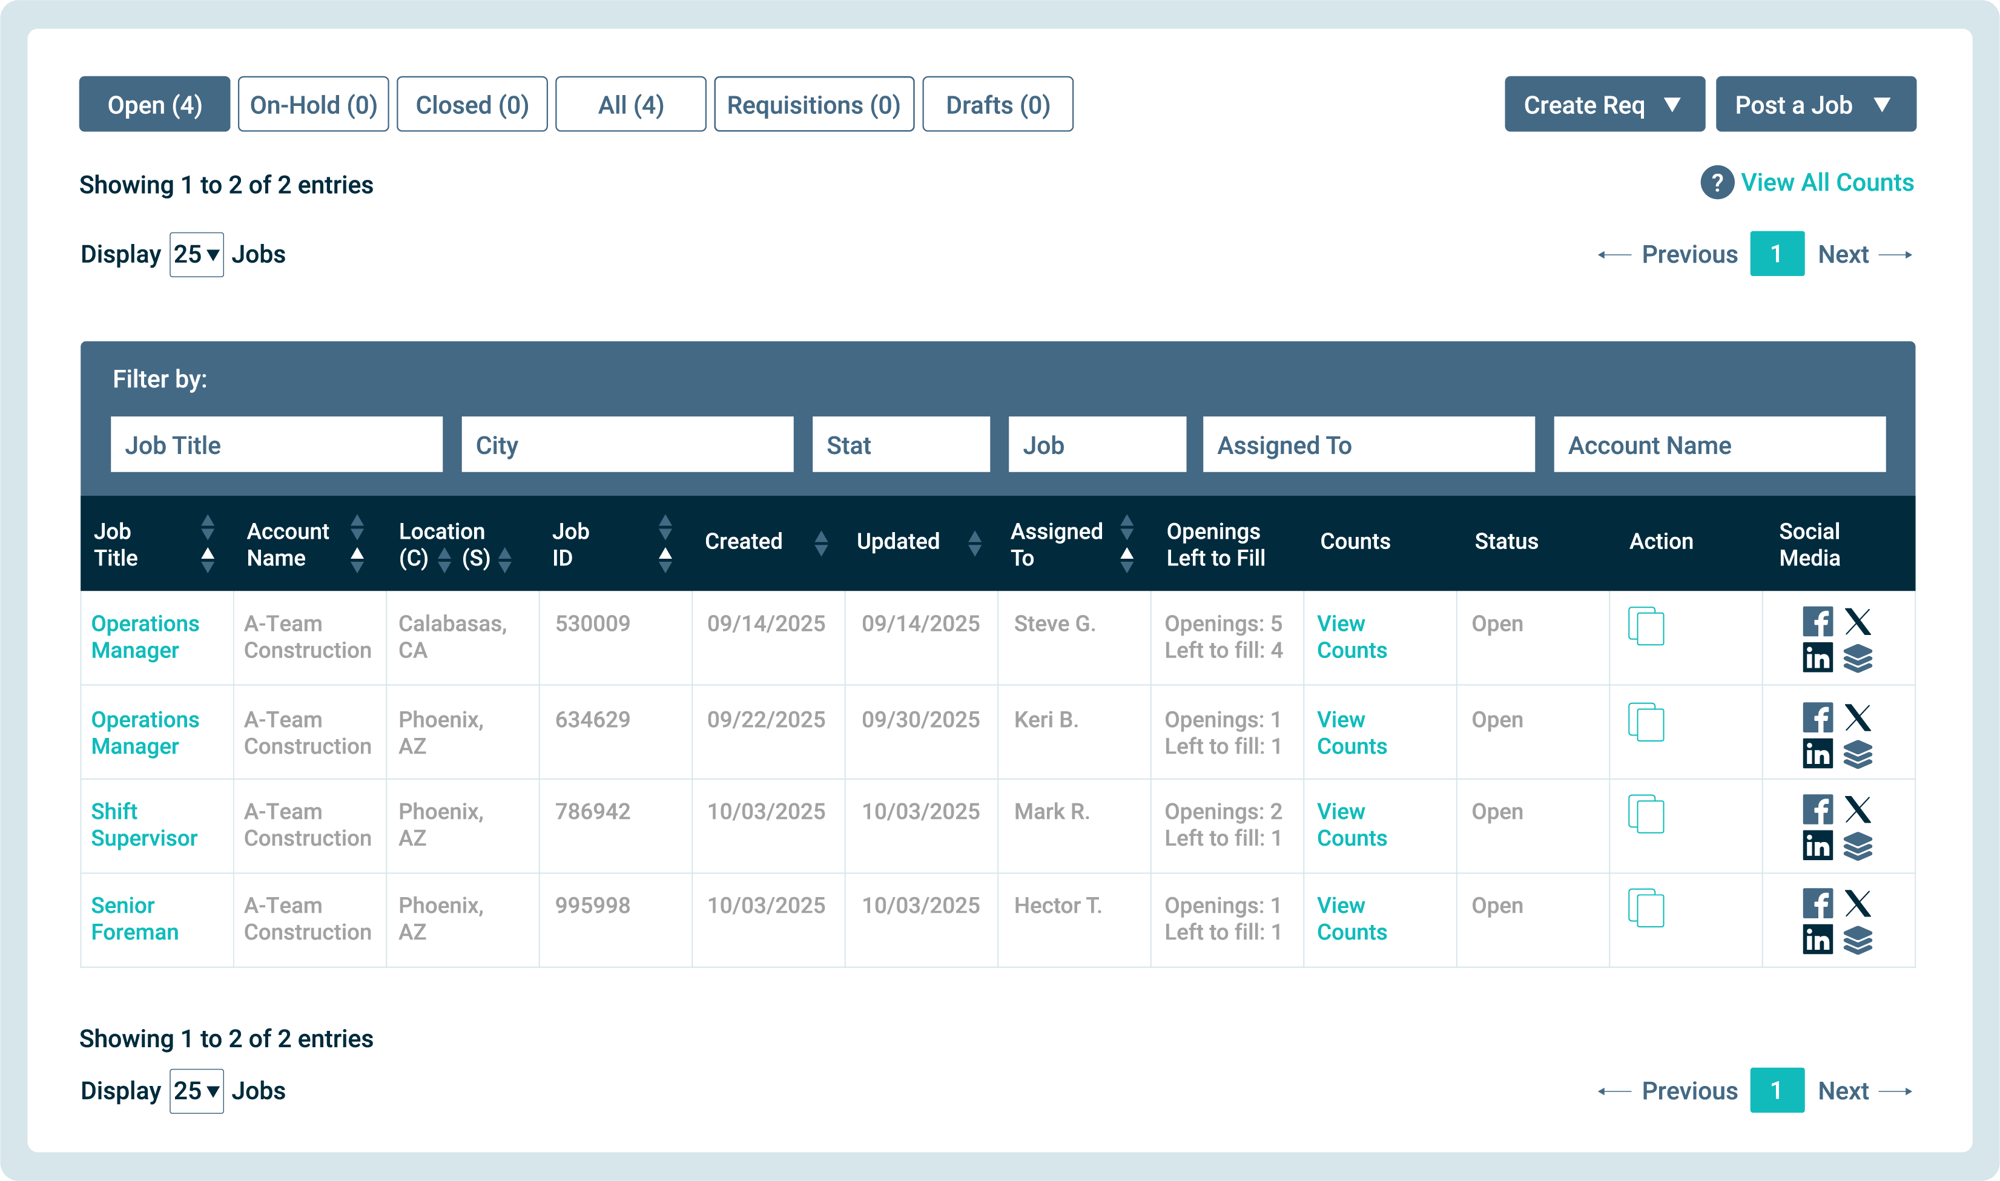The height and width of the screenshot is (1181, 2000).
Task: View Counts for Senior Foreman job
Action: tap(1352, 919)
